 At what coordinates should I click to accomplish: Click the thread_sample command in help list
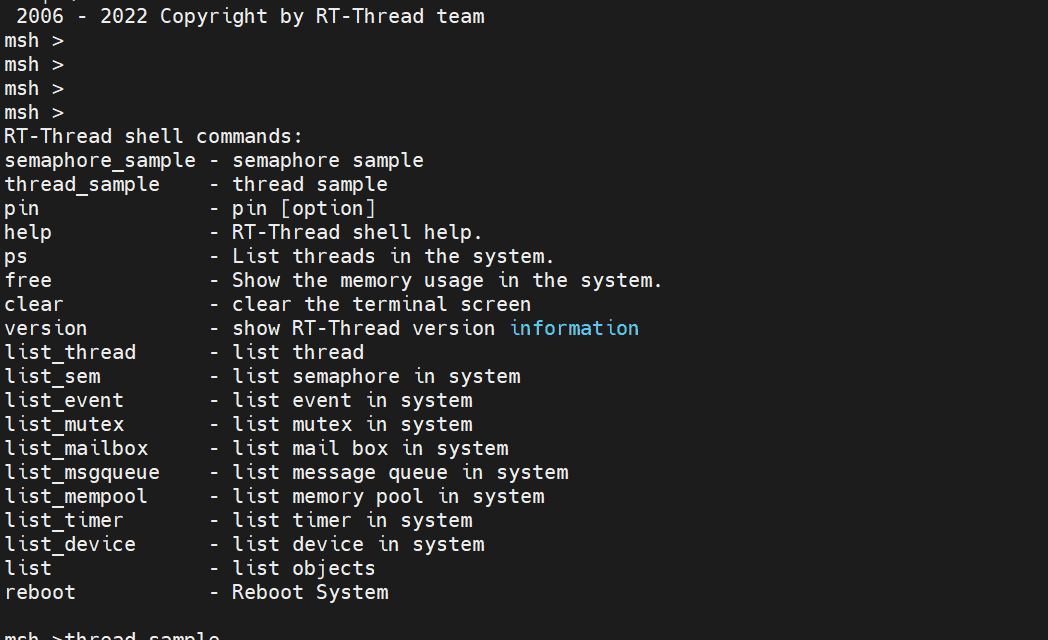(82, 184)
